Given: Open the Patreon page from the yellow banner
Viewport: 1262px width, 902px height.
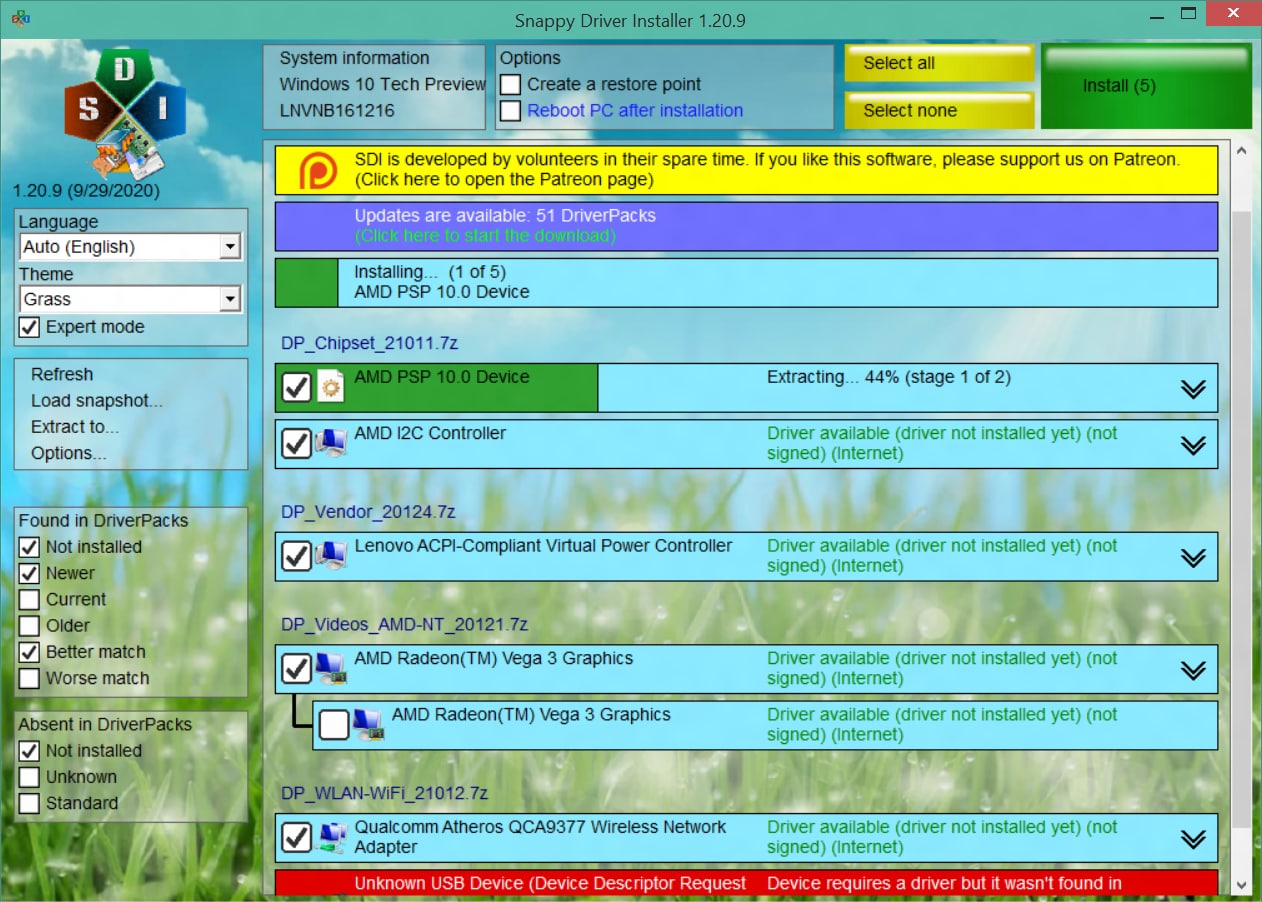Looking at the screenshot, I should pyautogui.click(x=746, y=170).
